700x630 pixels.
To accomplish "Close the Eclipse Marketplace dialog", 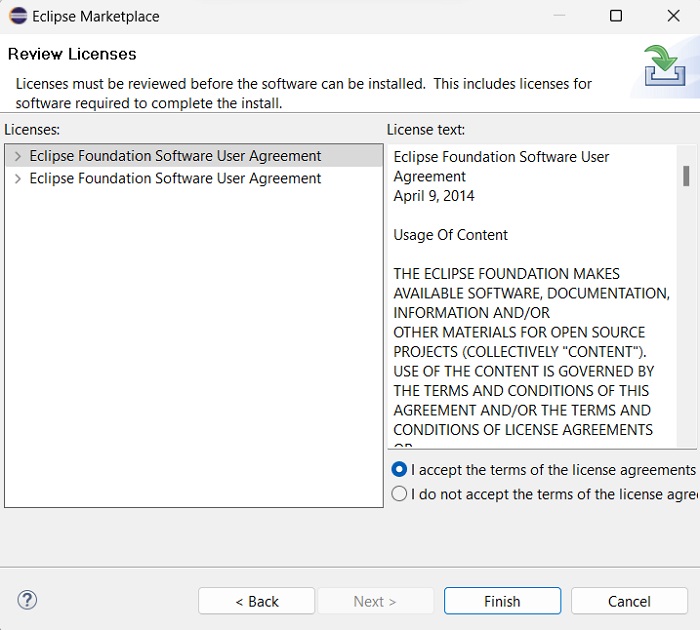I will [x=673, y=16].
